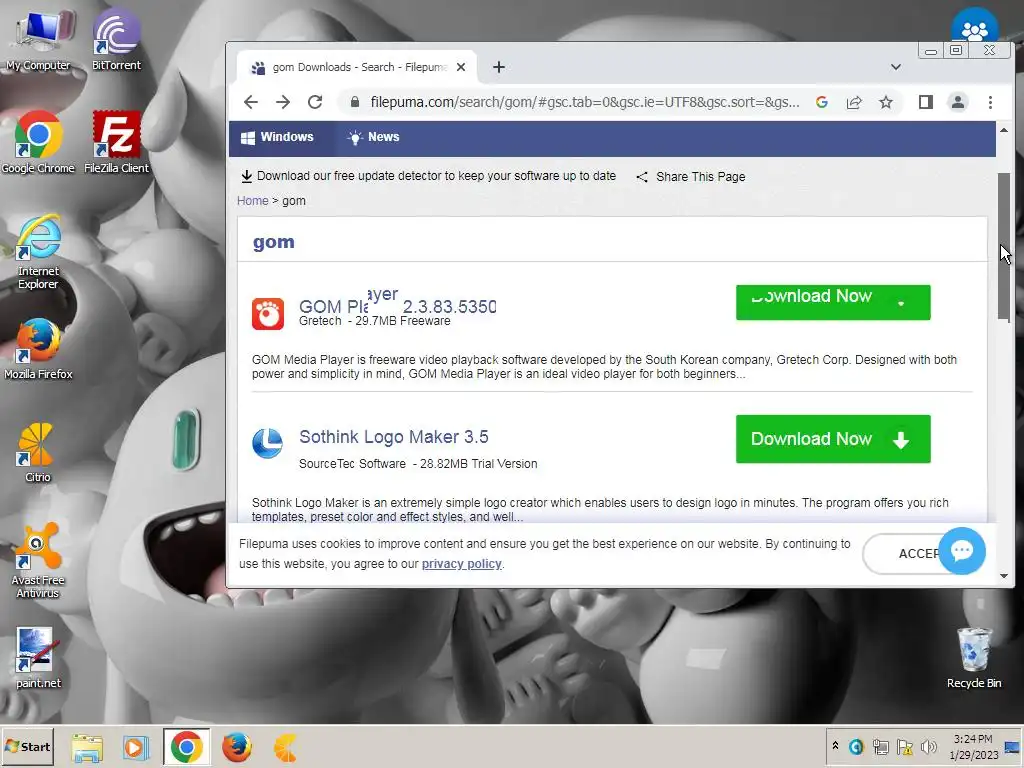Click Share This Page
The height and width of the screenshot is (768, 1024).
[690, 176]
